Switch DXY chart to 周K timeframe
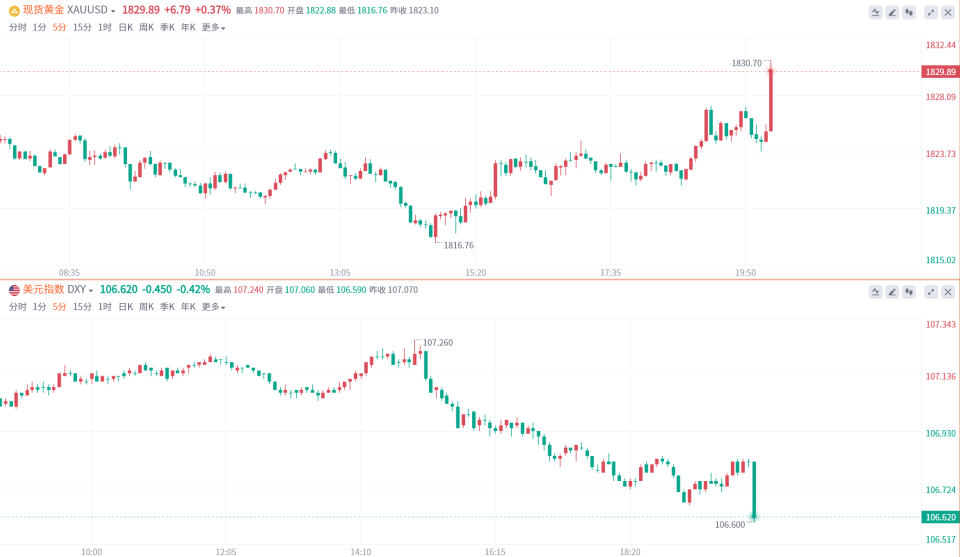 [x=146, y=307]
